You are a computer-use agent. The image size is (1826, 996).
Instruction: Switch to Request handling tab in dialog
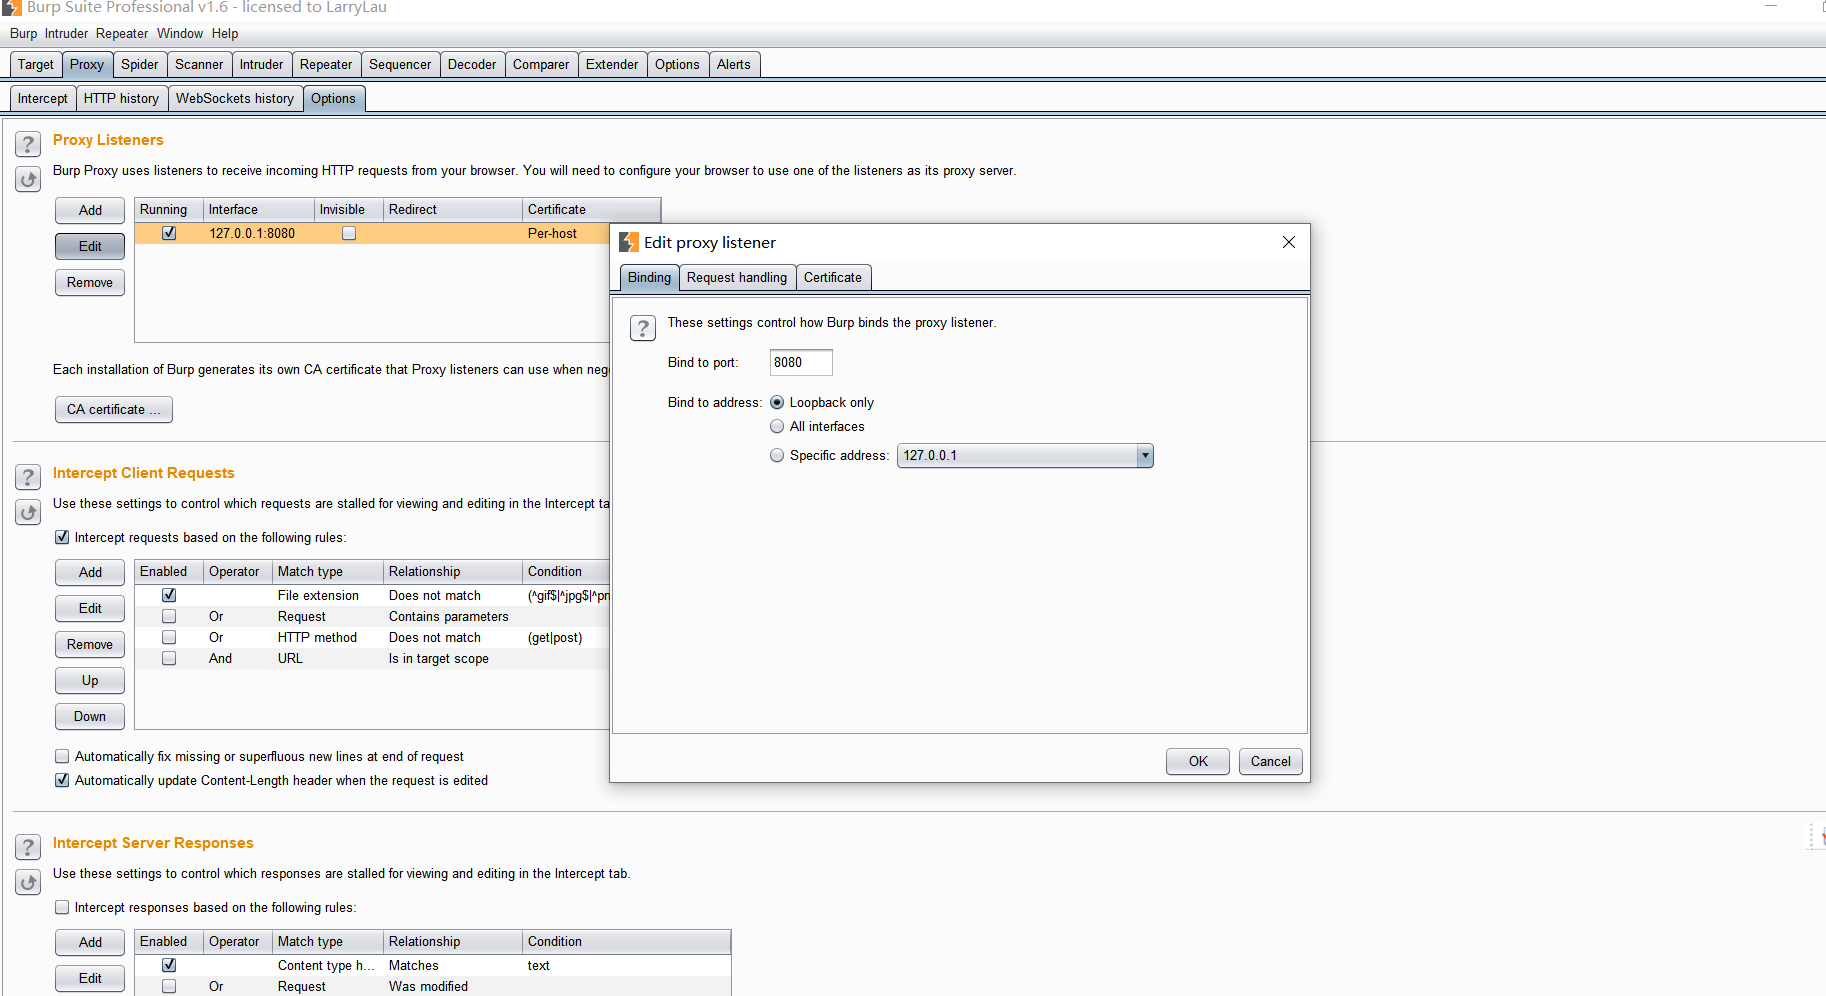[737, 277]
